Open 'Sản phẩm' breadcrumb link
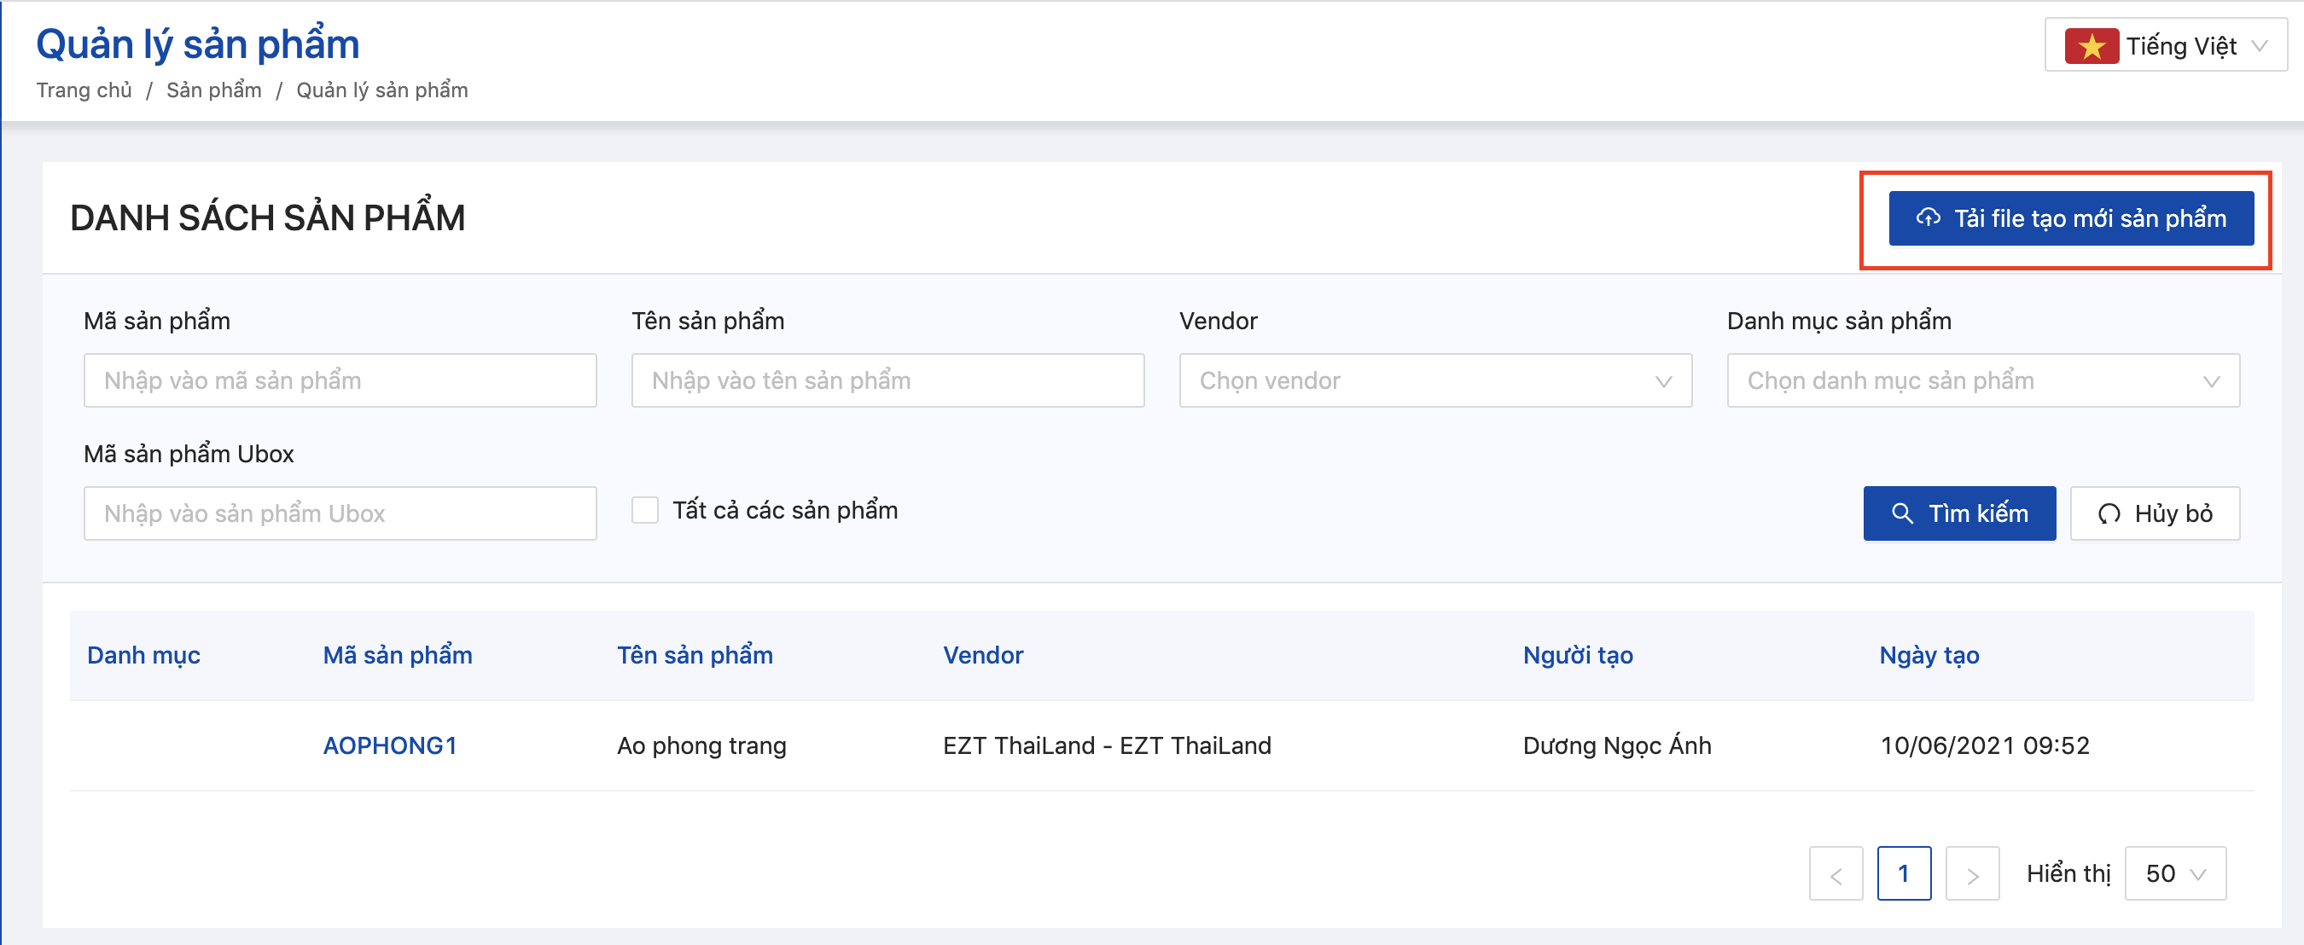Screen dimensions: 2304x945 click(x=214, y=90)
